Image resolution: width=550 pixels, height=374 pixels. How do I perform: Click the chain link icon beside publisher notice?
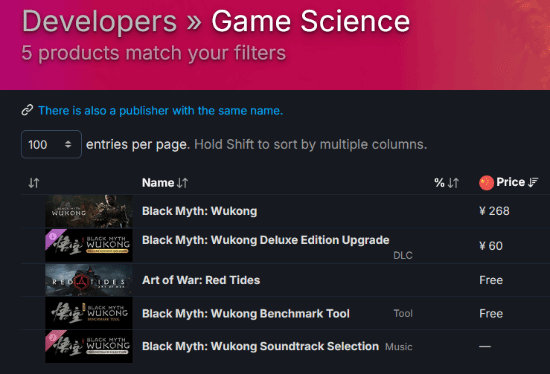coord(27,110)
